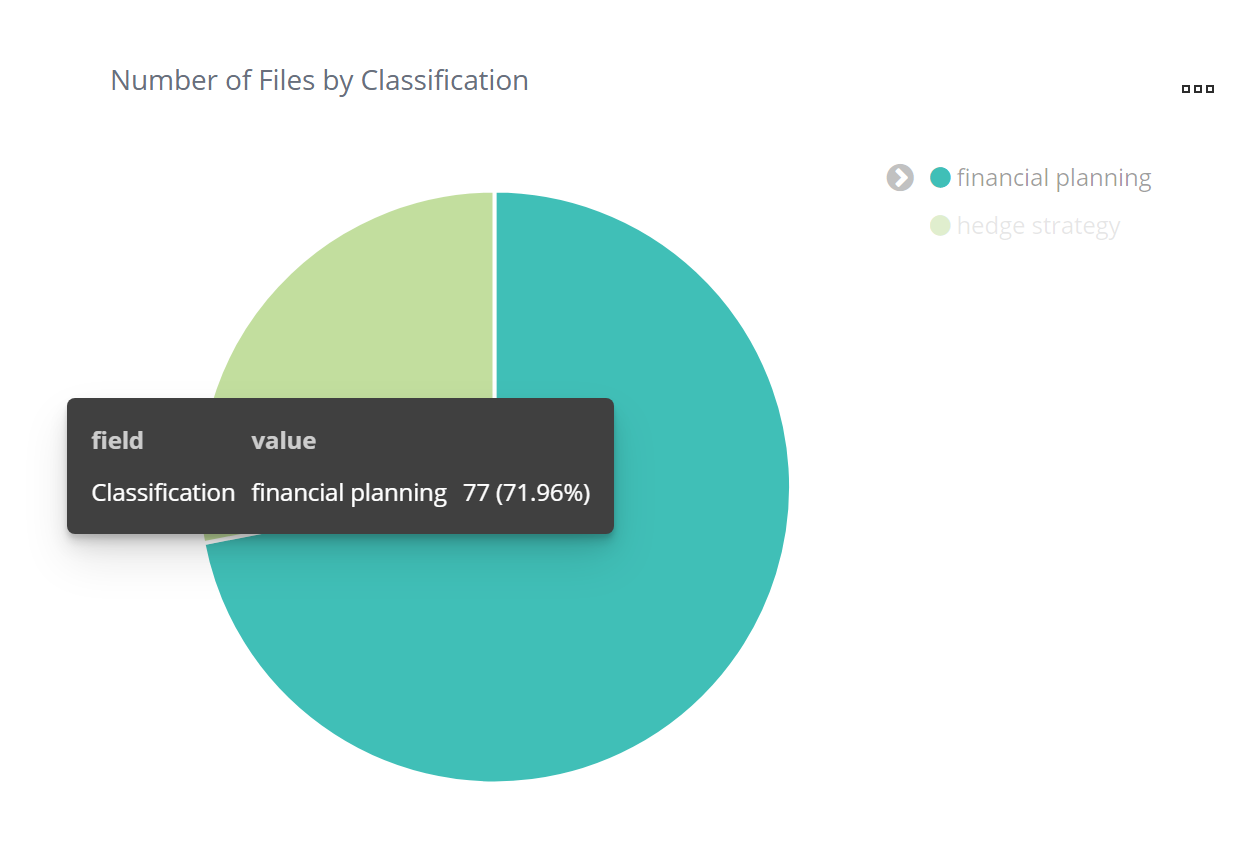Screen dimensions: 1240x850
Task: Click the leftmost square of the options icon
Action: tap(1186, 89)
